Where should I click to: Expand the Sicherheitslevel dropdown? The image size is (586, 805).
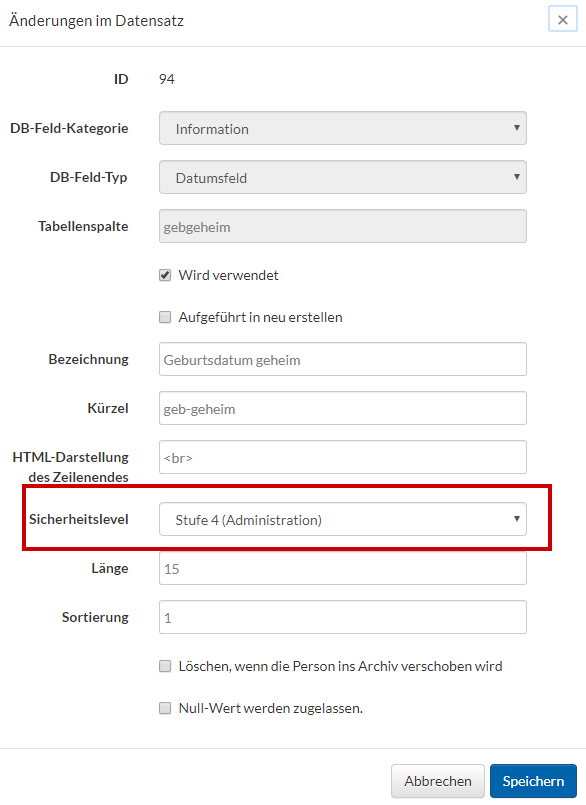343,519
